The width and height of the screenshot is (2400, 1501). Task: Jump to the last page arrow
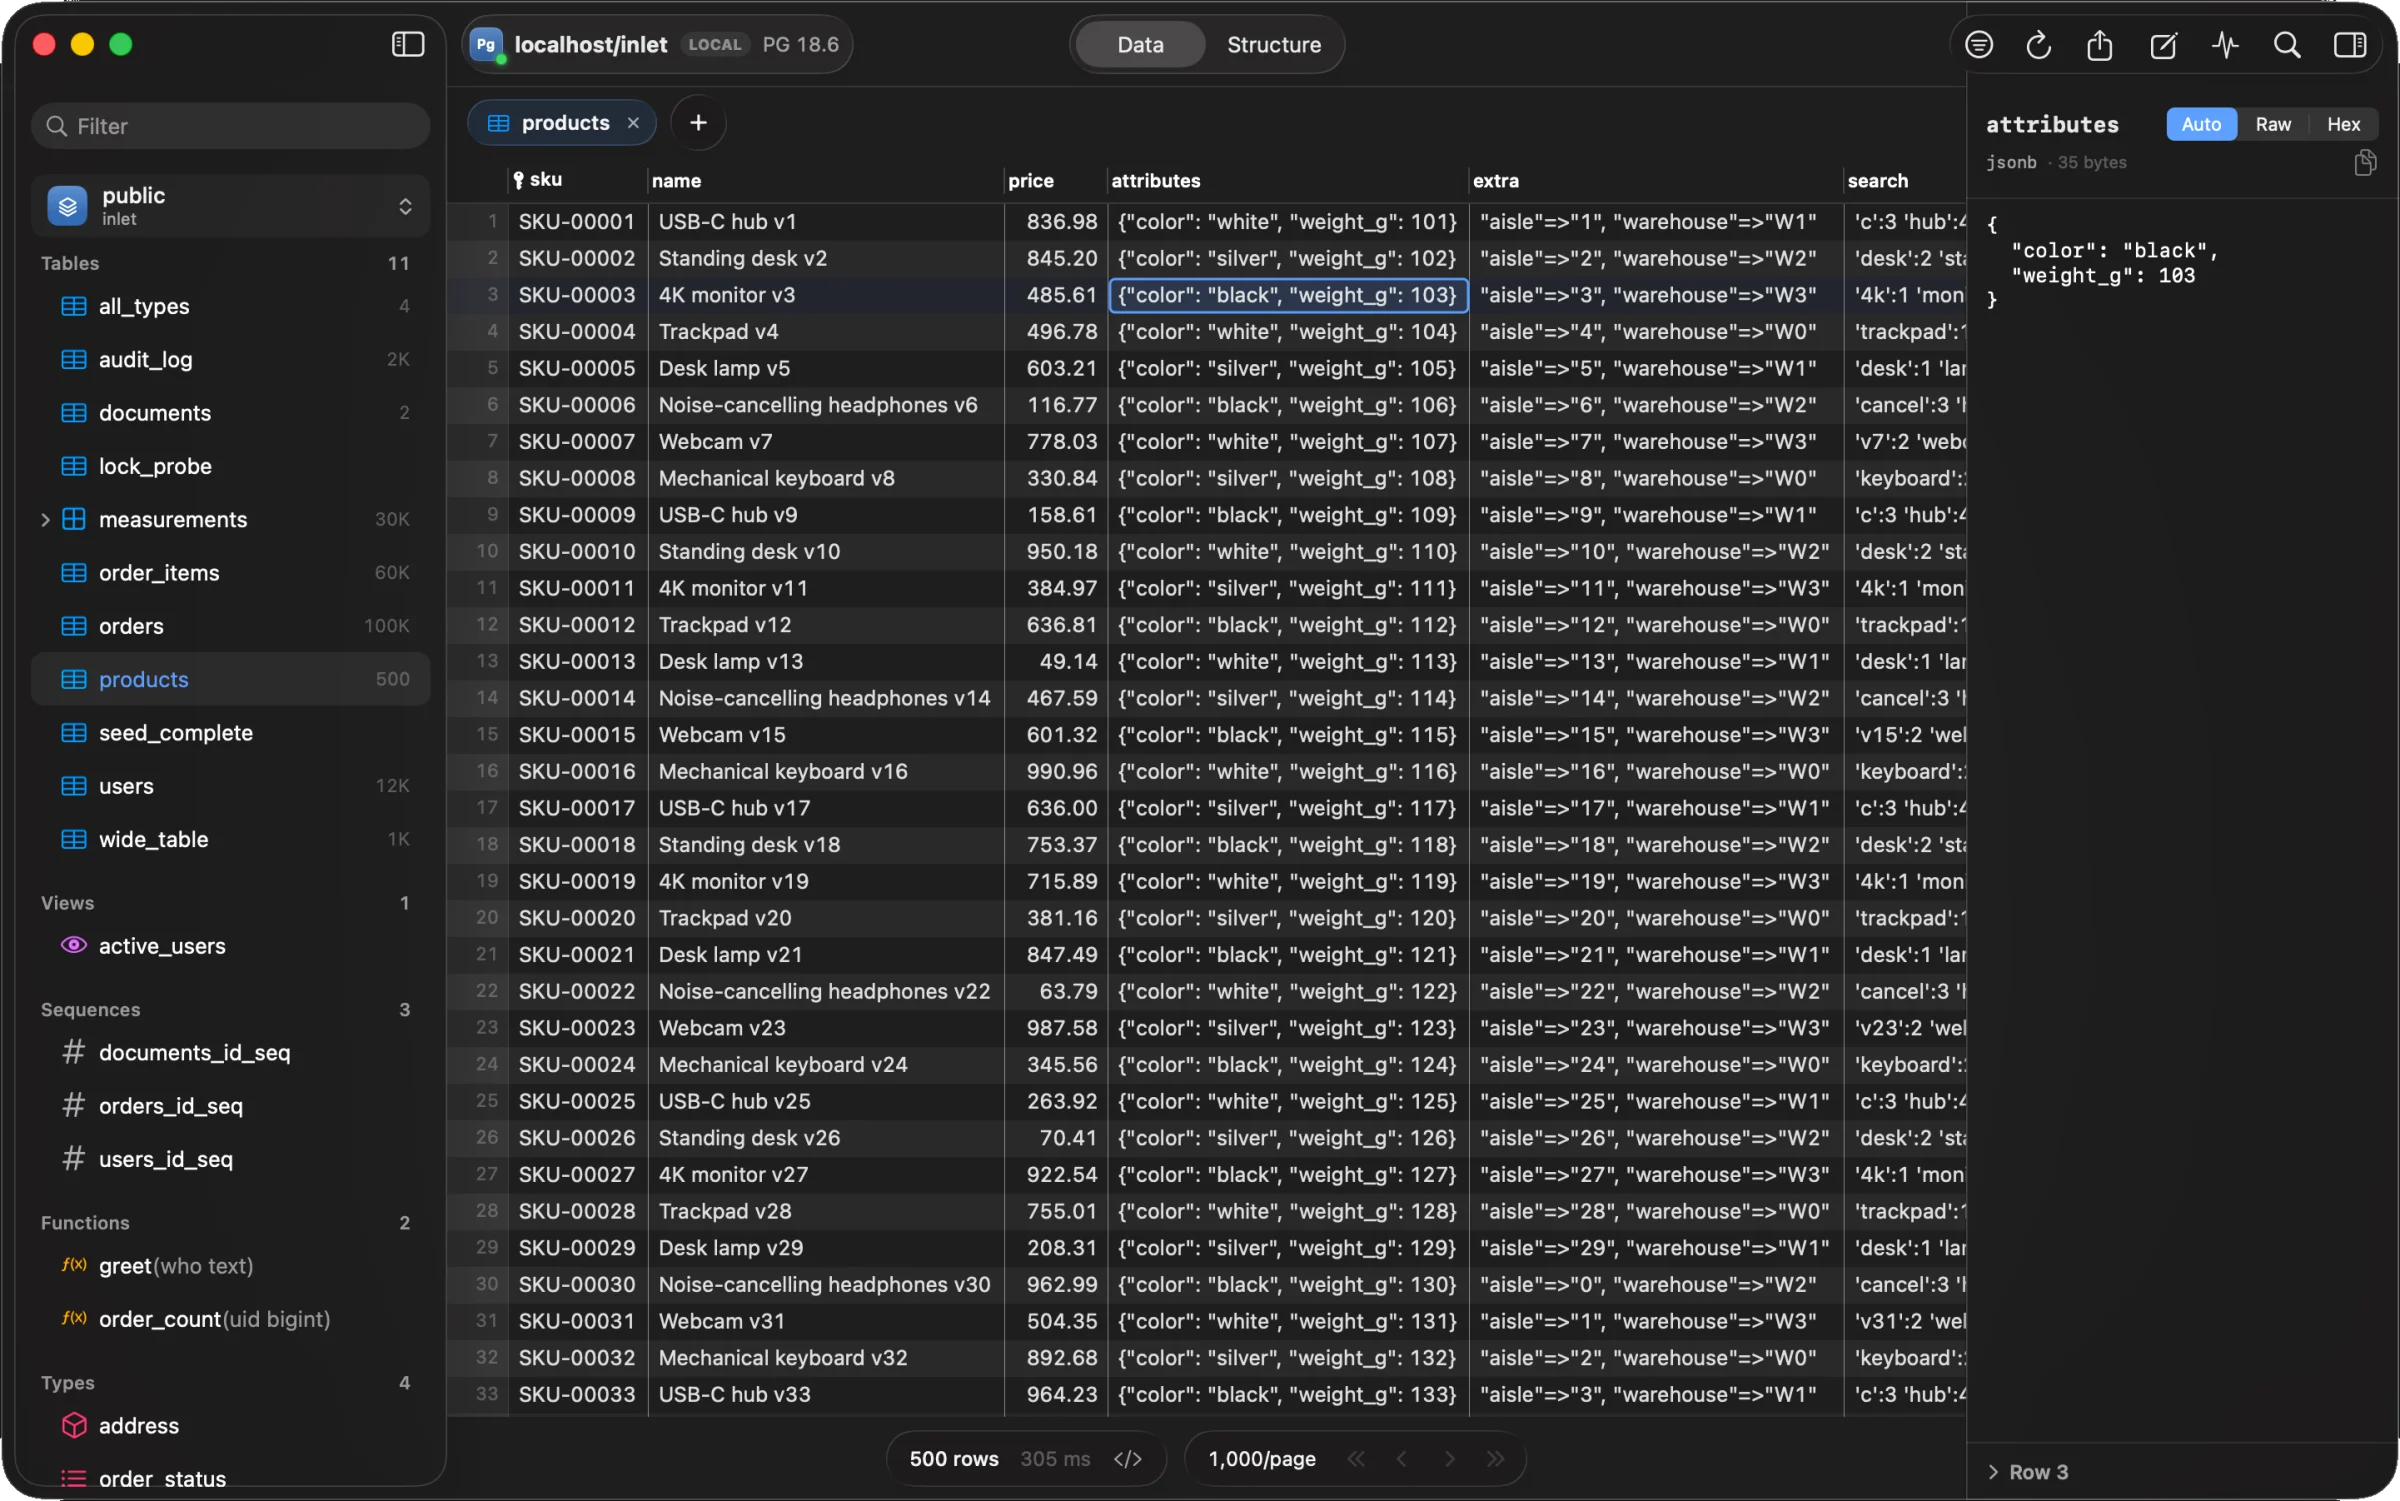coord(1495,1458)
